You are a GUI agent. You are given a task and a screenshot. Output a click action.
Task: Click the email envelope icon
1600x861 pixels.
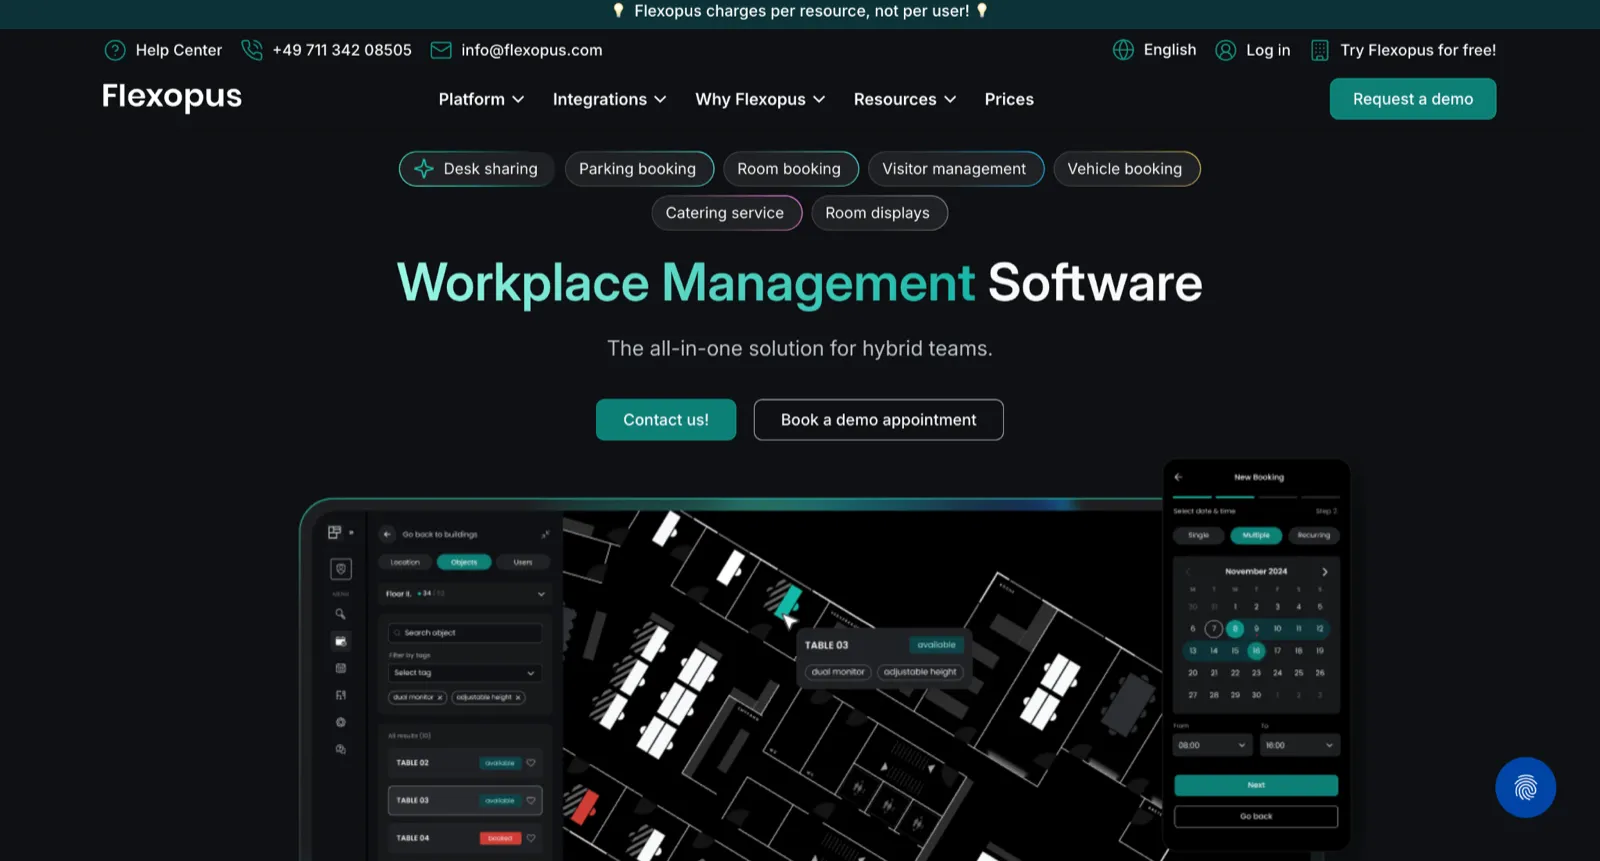pyautogui.click(x=441, y=50)
